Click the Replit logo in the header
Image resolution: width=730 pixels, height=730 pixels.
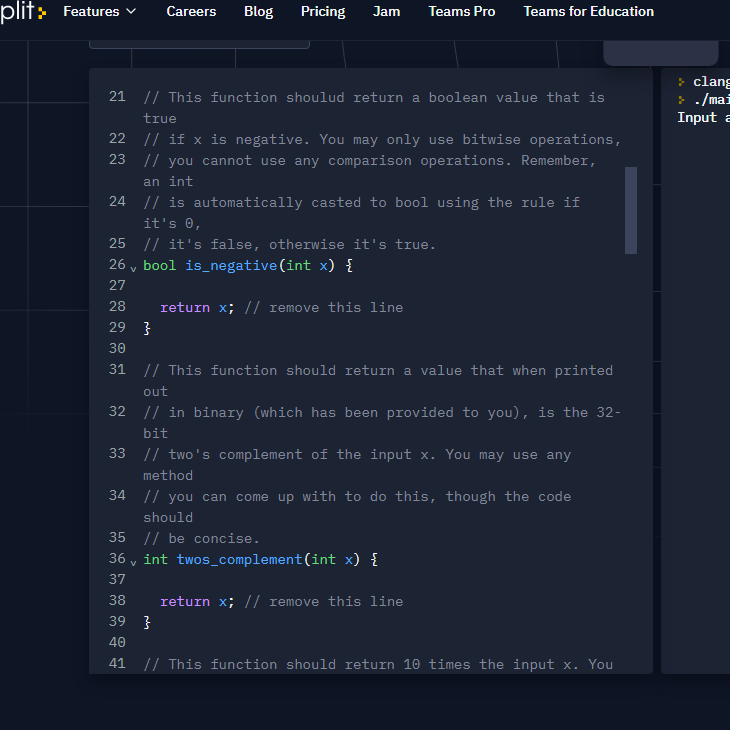(x=22, y=12)
